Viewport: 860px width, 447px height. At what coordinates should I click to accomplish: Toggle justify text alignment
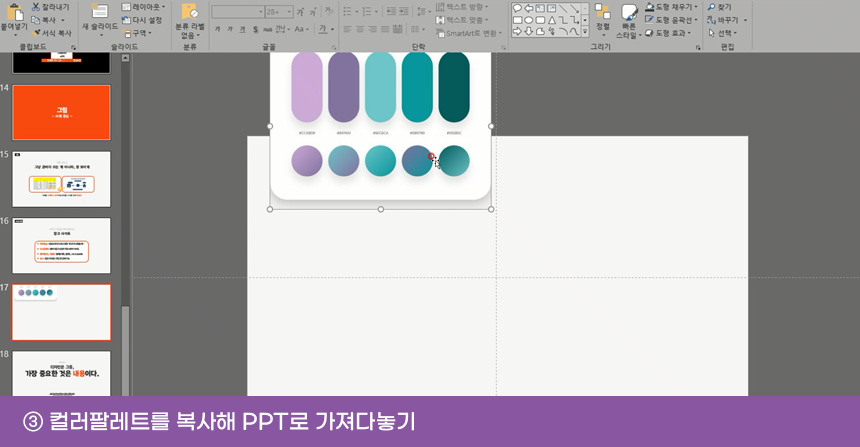385,29
